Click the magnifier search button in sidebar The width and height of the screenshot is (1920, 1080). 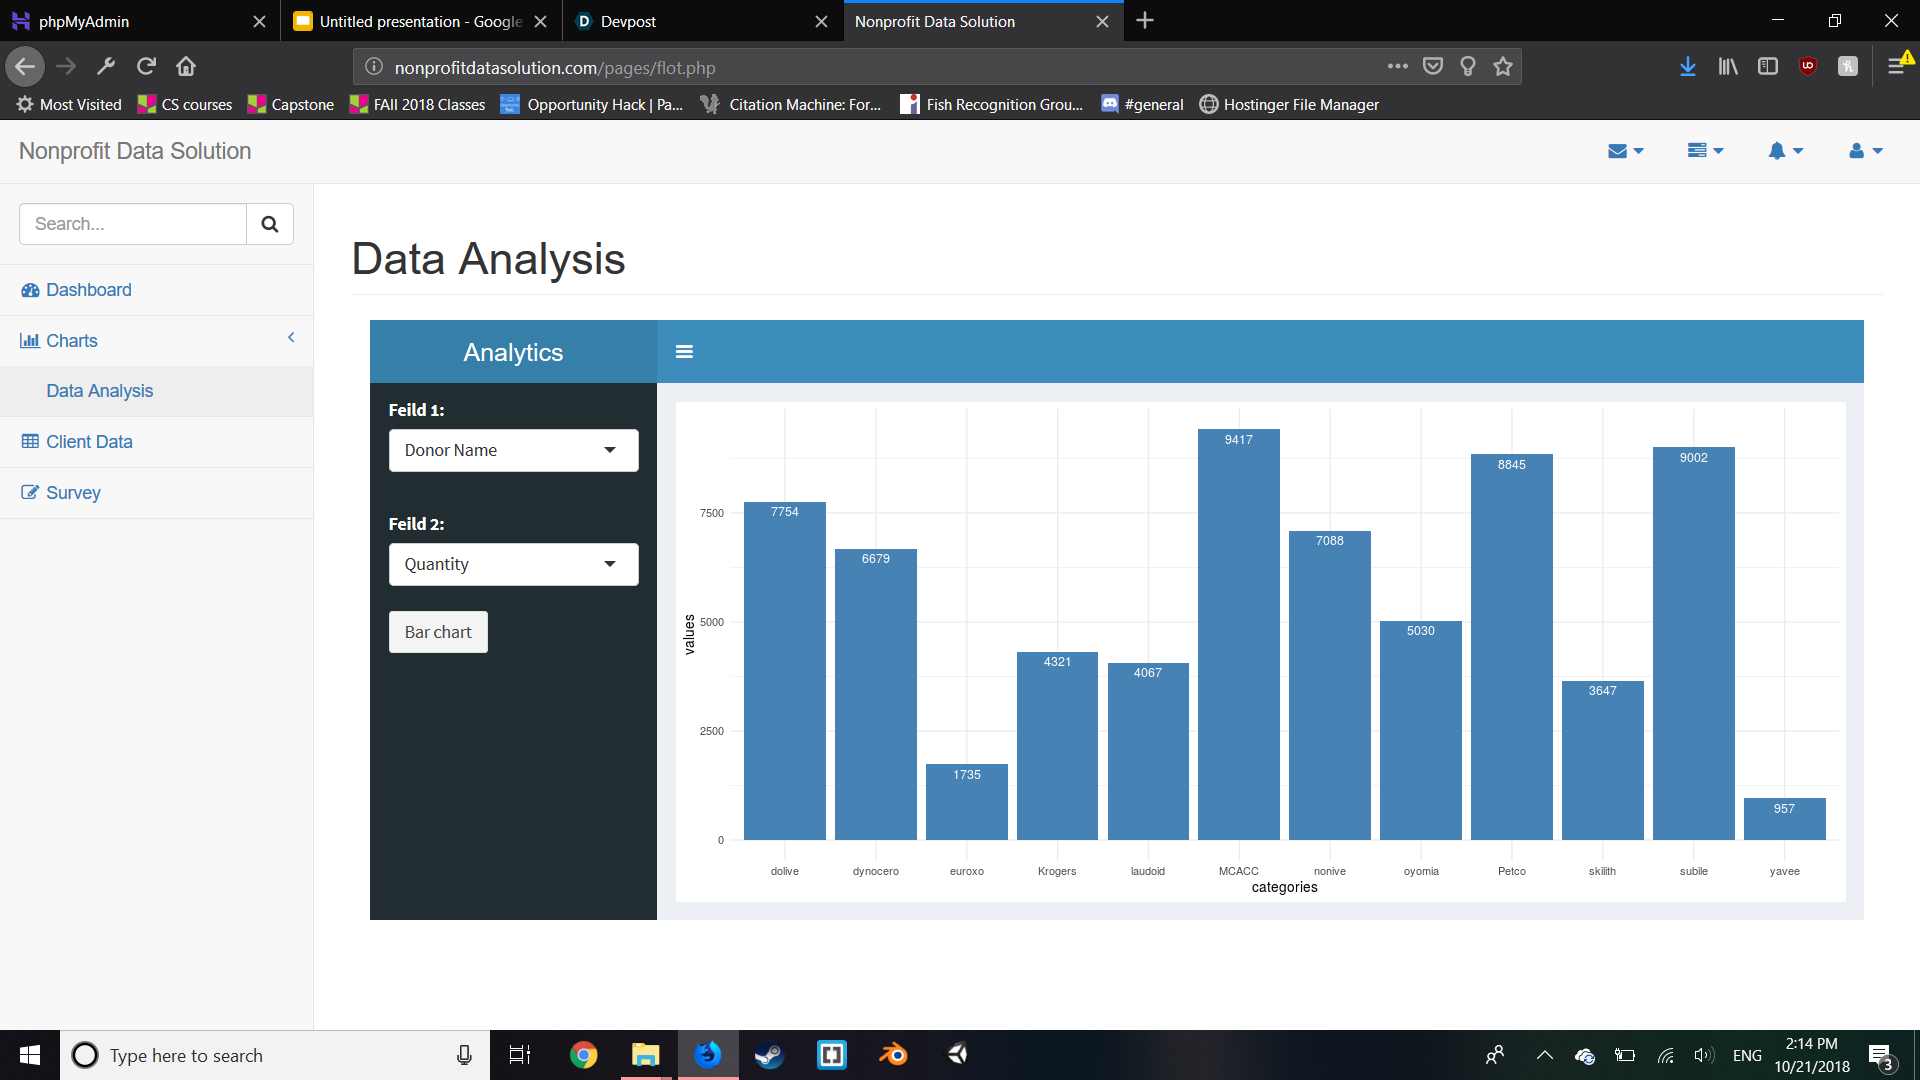[269, 224]
